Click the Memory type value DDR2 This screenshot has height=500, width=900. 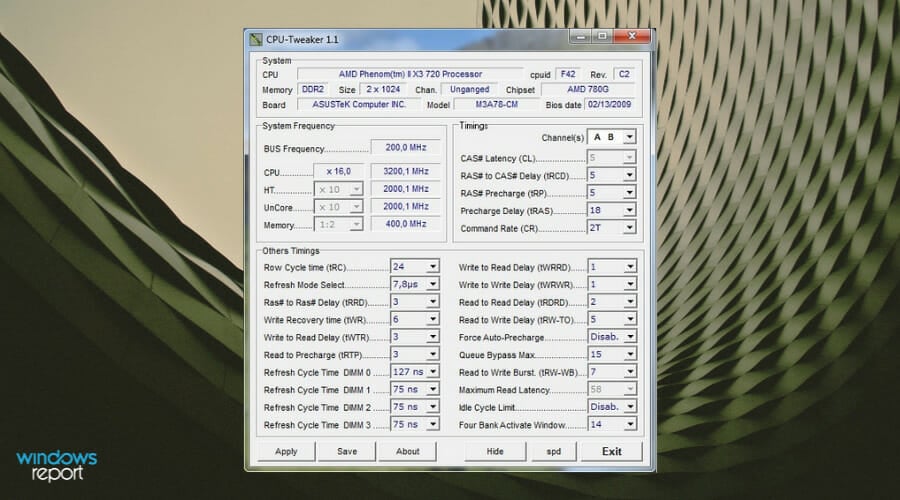(x=313, y=90)
